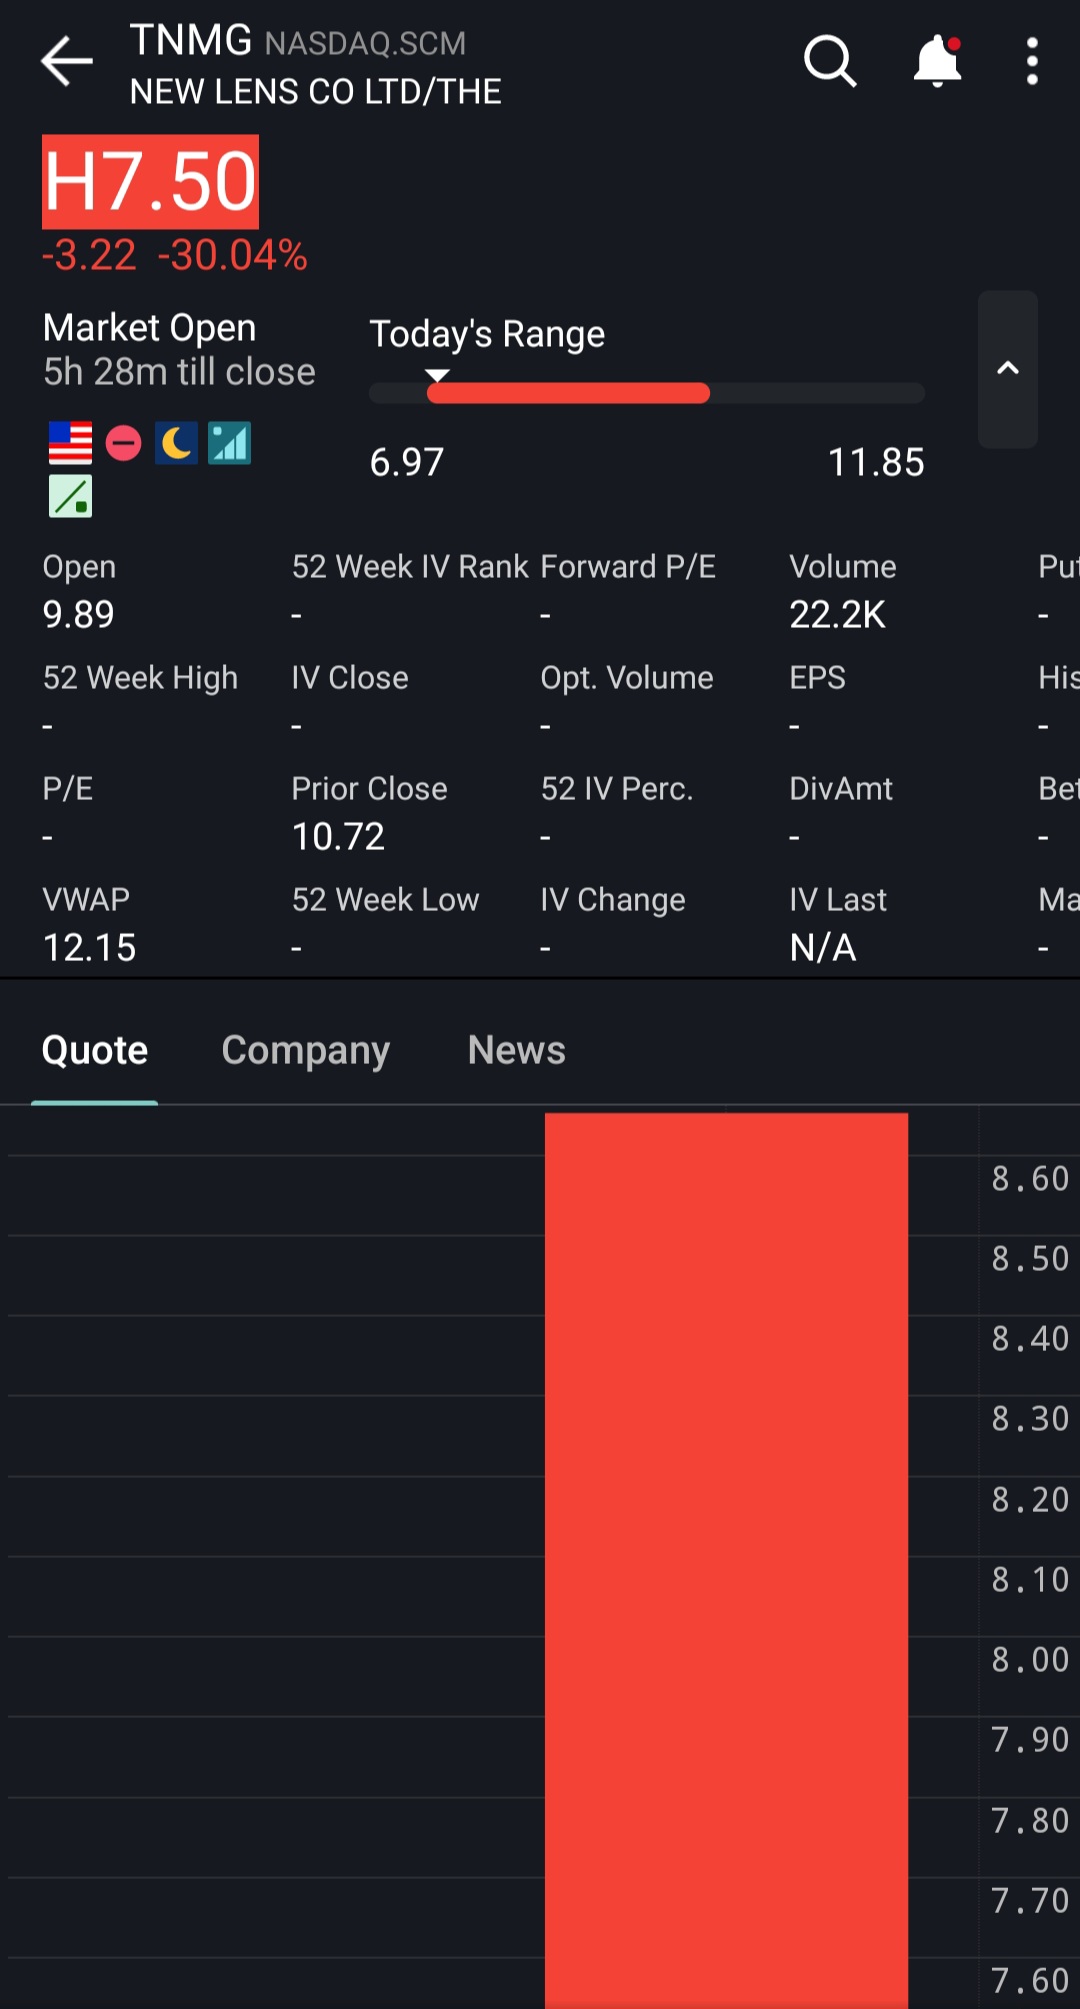
Task: Collapse the quote details panel chevron
Action: (x=1007, y=369)
